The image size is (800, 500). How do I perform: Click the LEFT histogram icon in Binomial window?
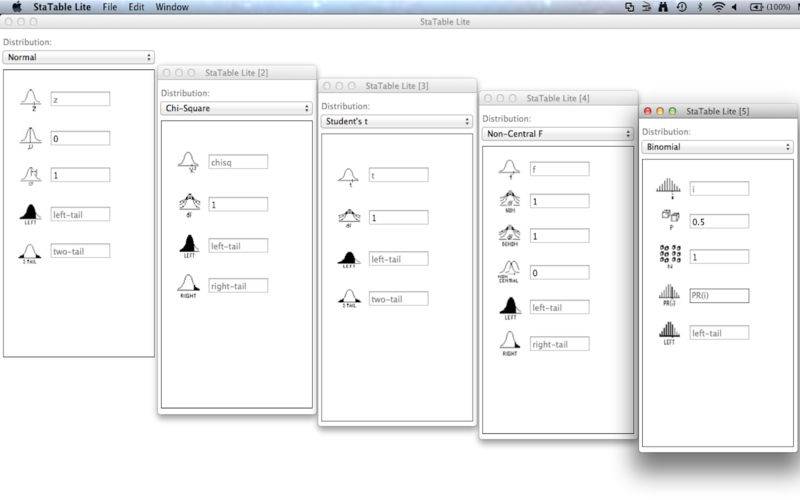click(x=669, y=333)
